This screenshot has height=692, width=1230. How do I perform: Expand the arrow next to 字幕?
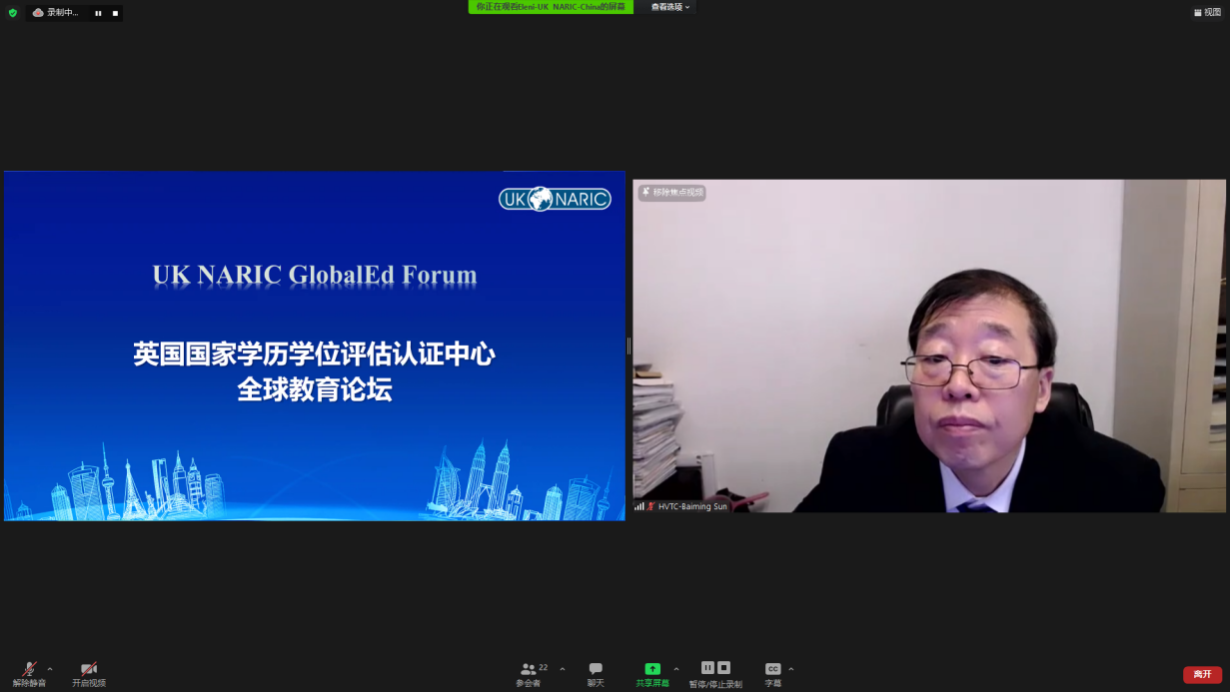click(791, 669)
